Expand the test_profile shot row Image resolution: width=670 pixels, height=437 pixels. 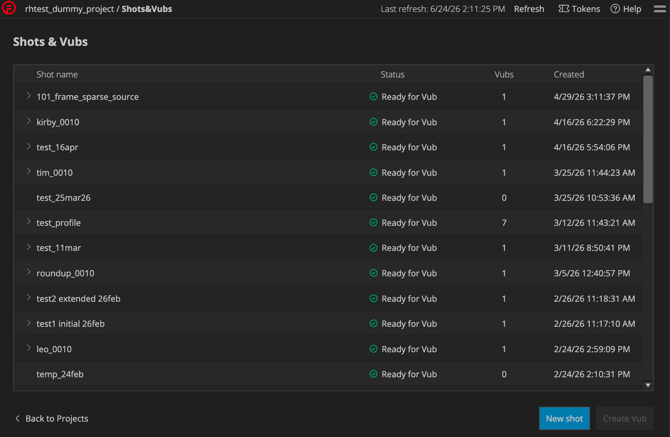pyautogui.click(x=29, y=222)
